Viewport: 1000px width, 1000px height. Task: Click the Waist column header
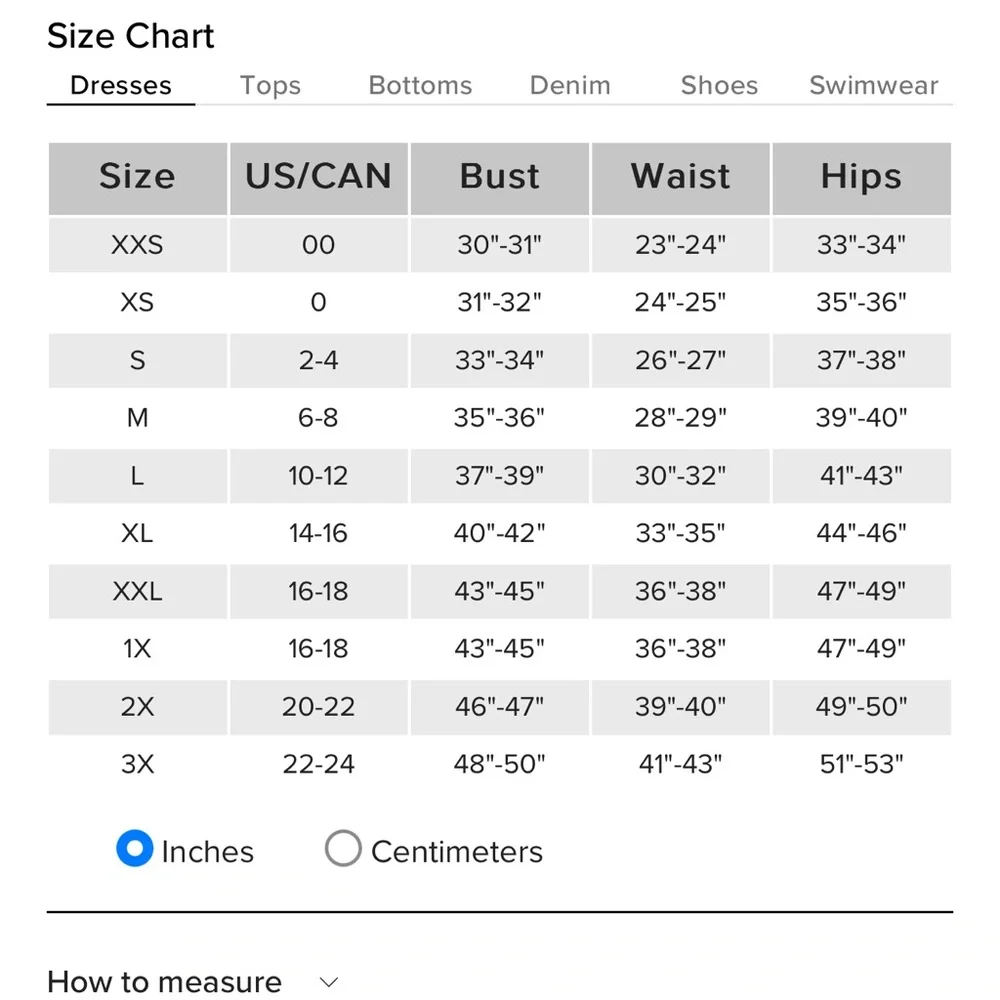point(680,177)
